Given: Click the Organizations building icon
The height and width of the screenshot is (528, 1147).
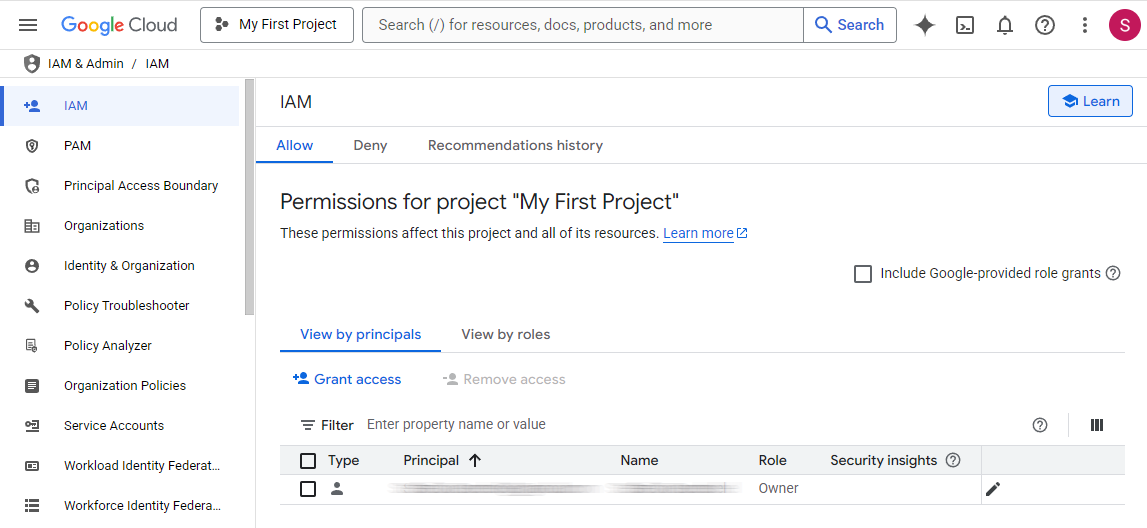Looking at the screenshot, I should 31,226.
